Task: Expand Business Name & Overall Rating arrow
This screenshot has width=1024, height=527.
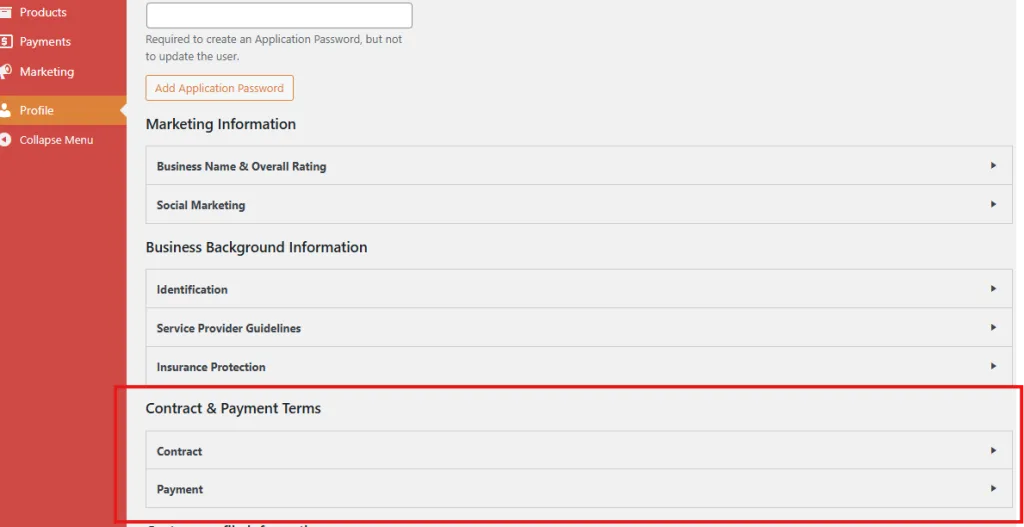Action: (993, 166)
